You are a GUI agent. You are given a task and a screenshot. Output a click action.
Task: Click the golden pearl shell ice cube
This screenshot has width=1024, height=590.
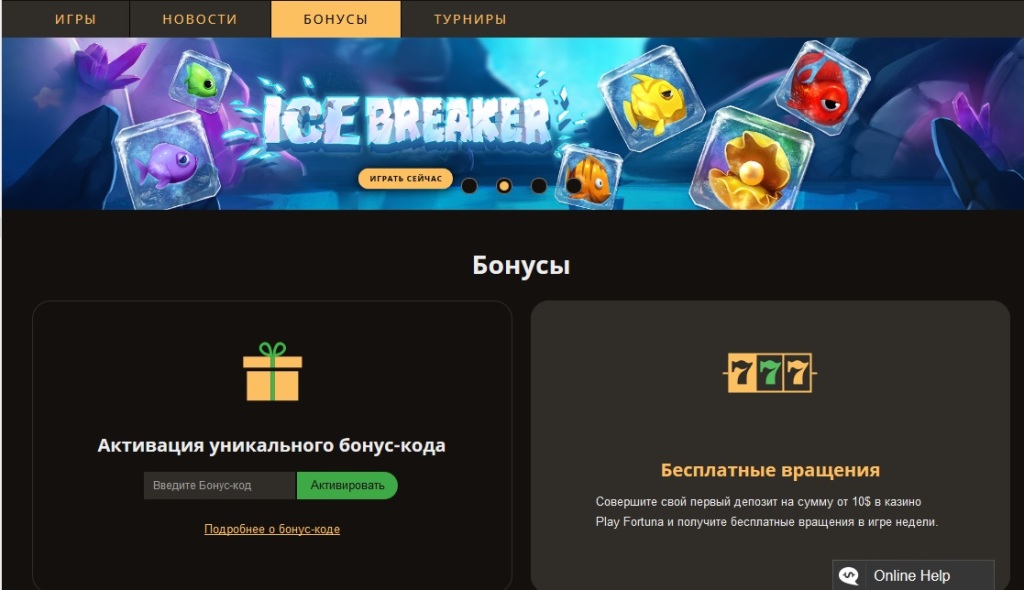tap(752, 160)
